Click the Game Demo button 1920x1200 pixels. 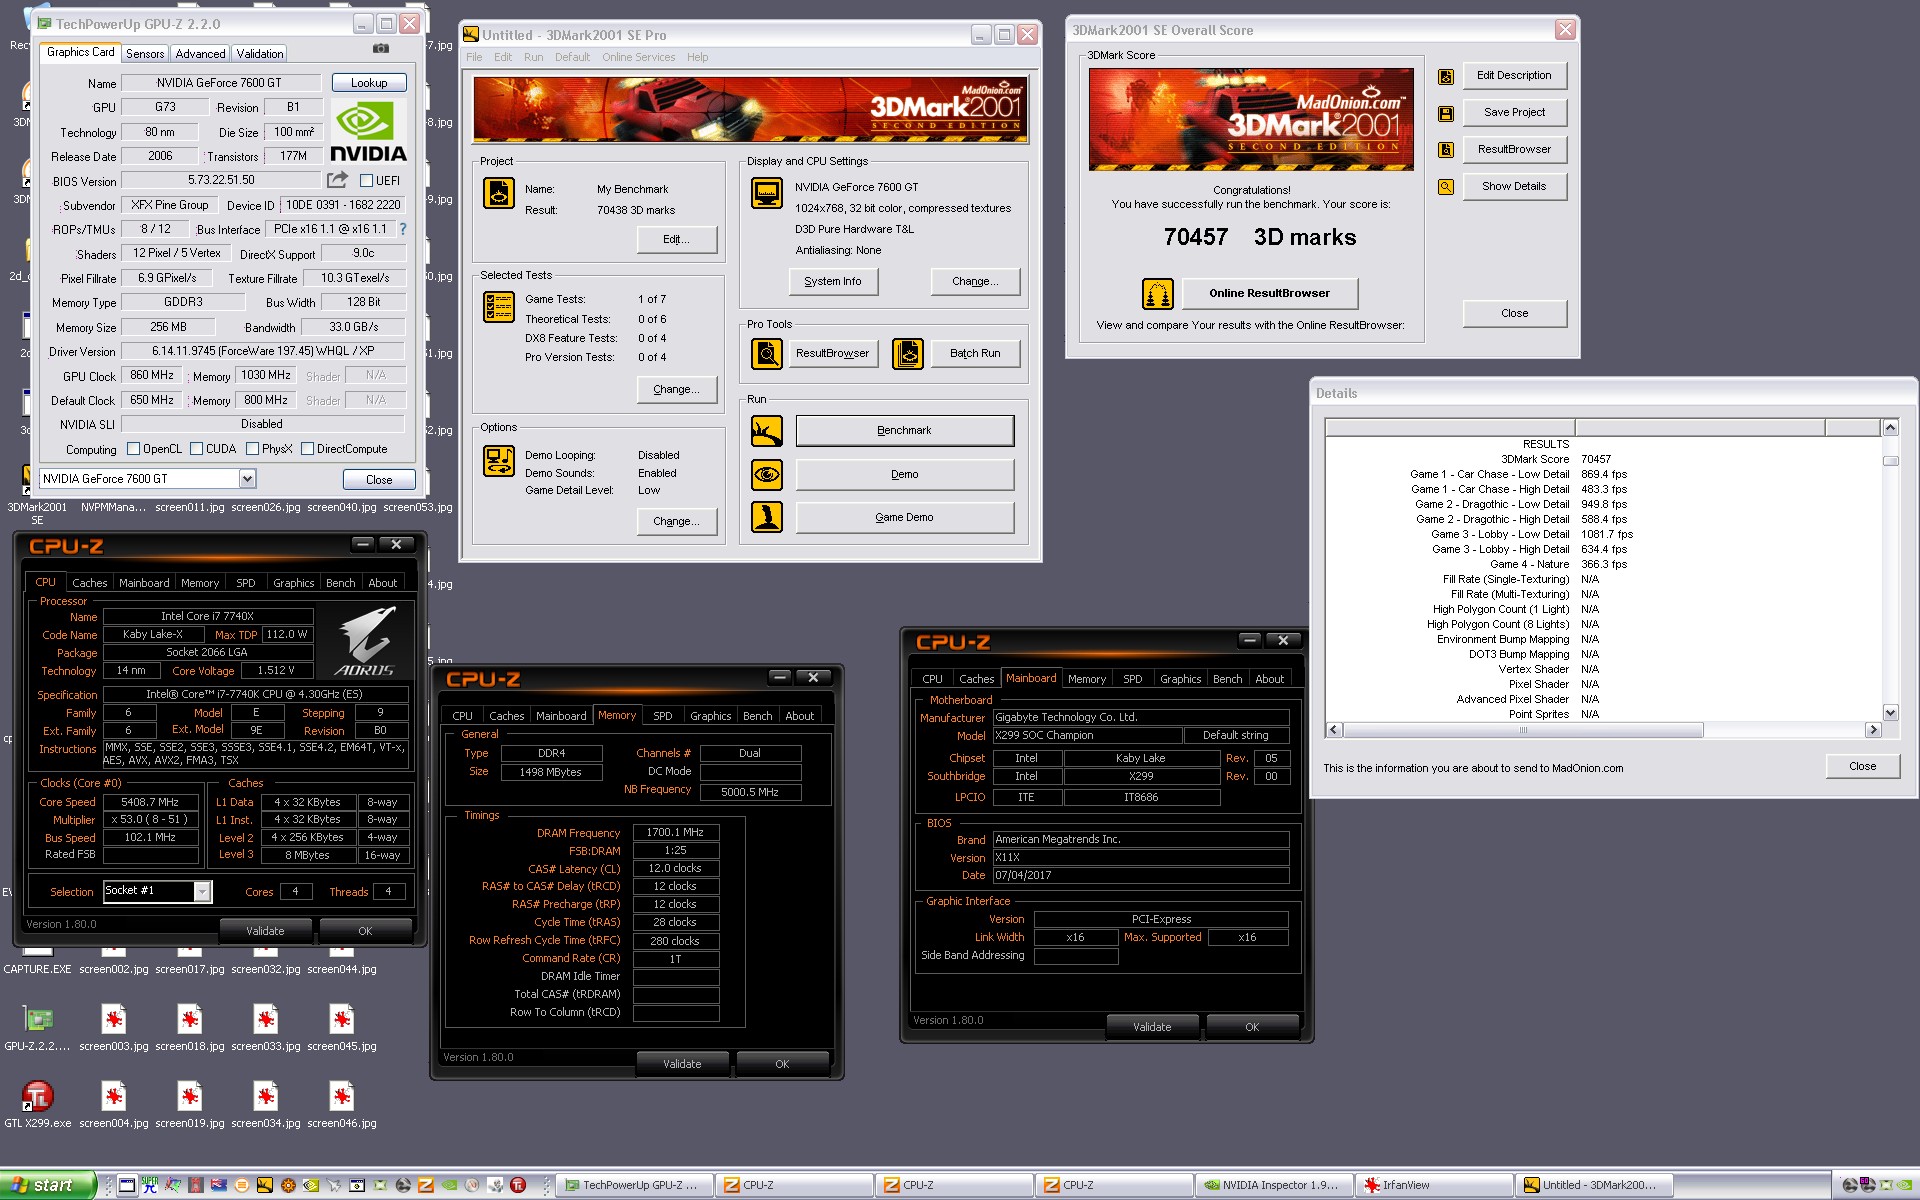tap(904, 517)
